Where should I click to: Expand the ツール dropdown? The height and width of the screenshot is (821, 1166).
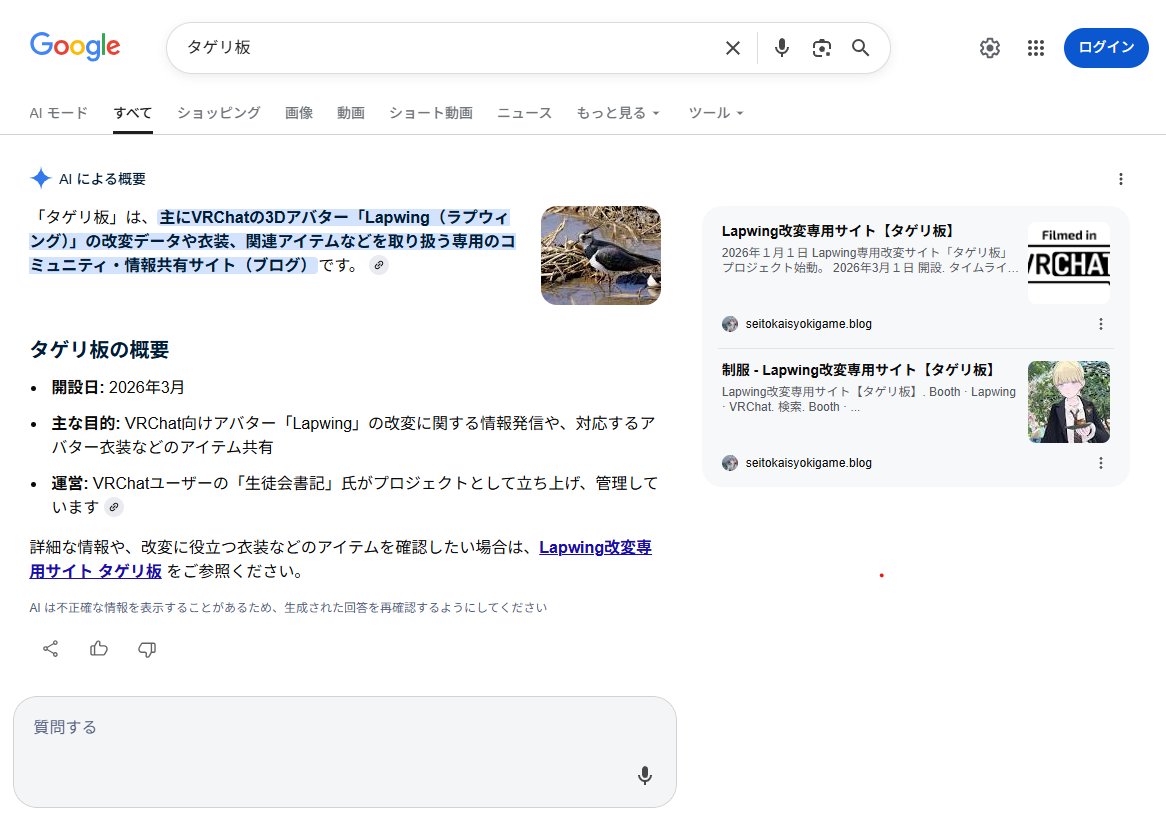pyautogui.click(x=715, y=113)
